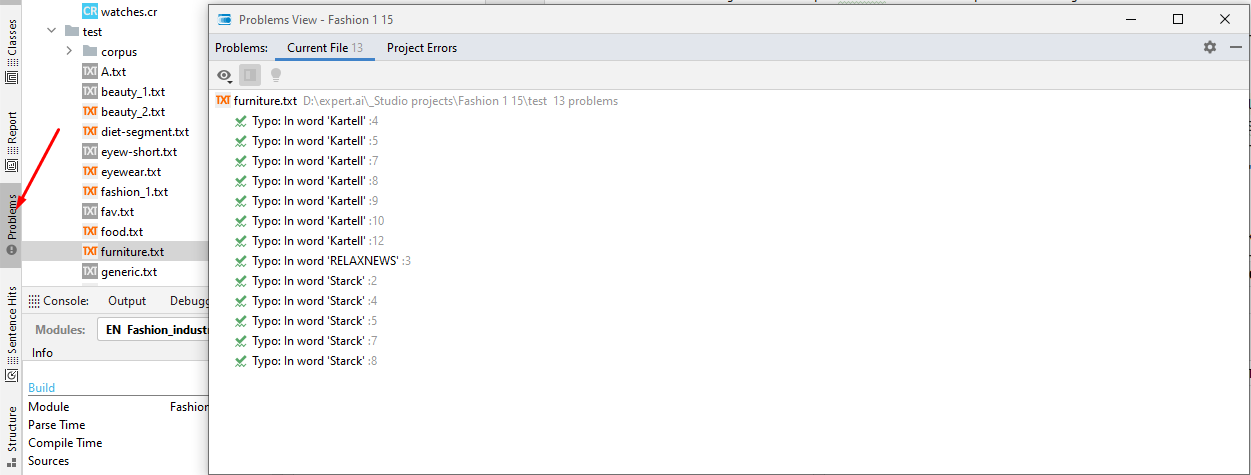Screen dimensions: 1251x475
Task: Click the eye view-options icon
Action: click(x=224, y=75)
